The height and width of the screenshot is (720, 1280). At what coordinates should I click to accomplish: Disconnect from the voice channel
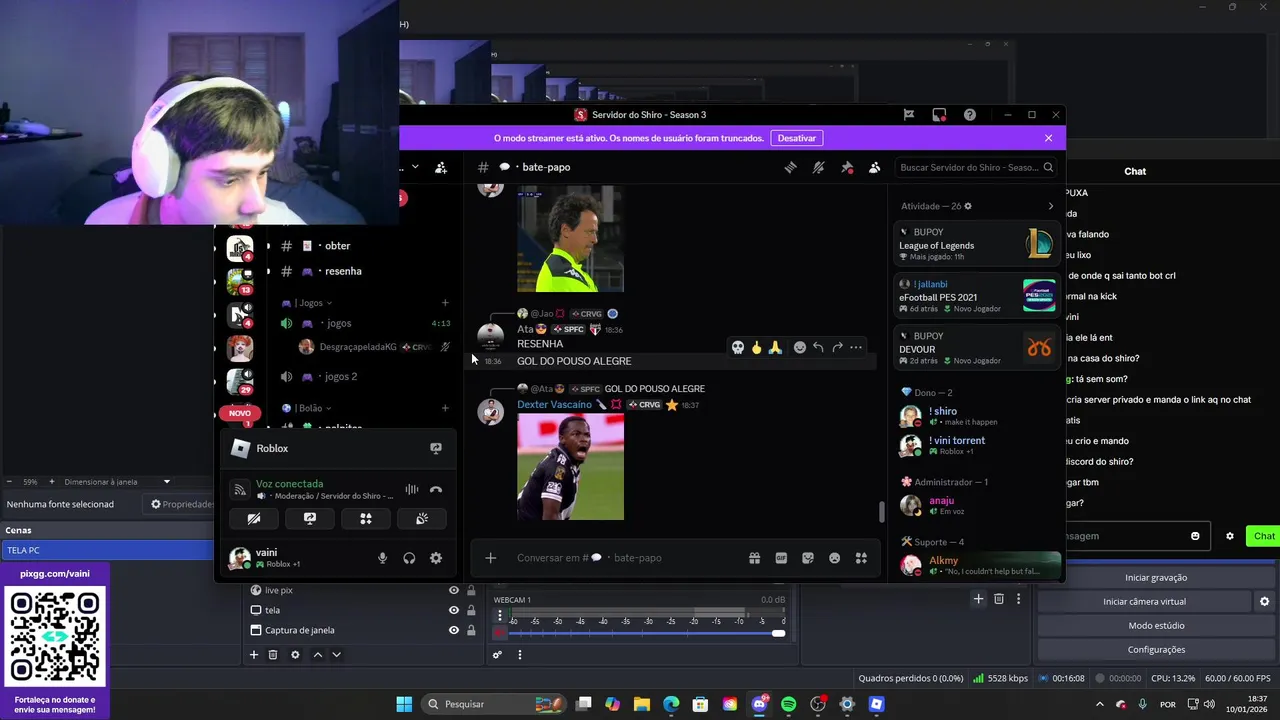pyautogui.click(x=436, y=490)
